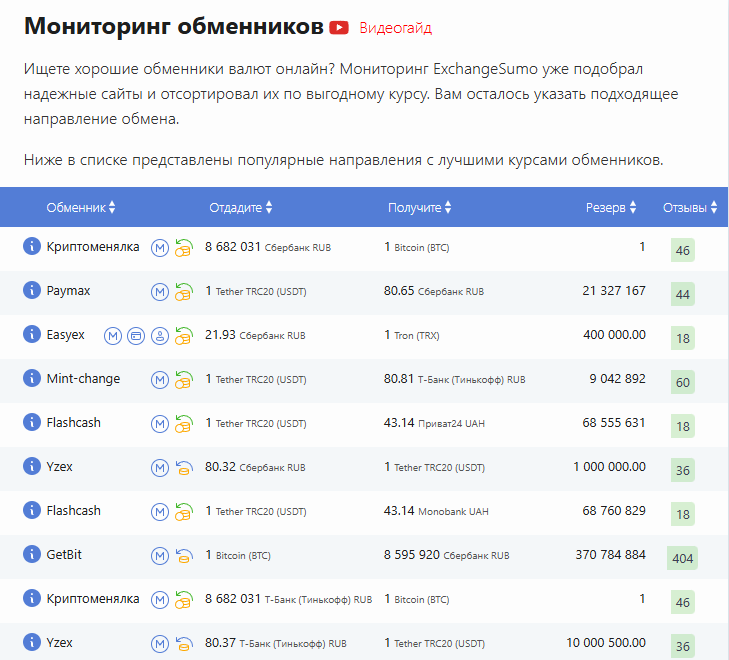The width and height of the screenshot is (729, 660).
Task: Click '8 595 920 Сбербанк RUB' cell
Action: [x=446, y=555]
